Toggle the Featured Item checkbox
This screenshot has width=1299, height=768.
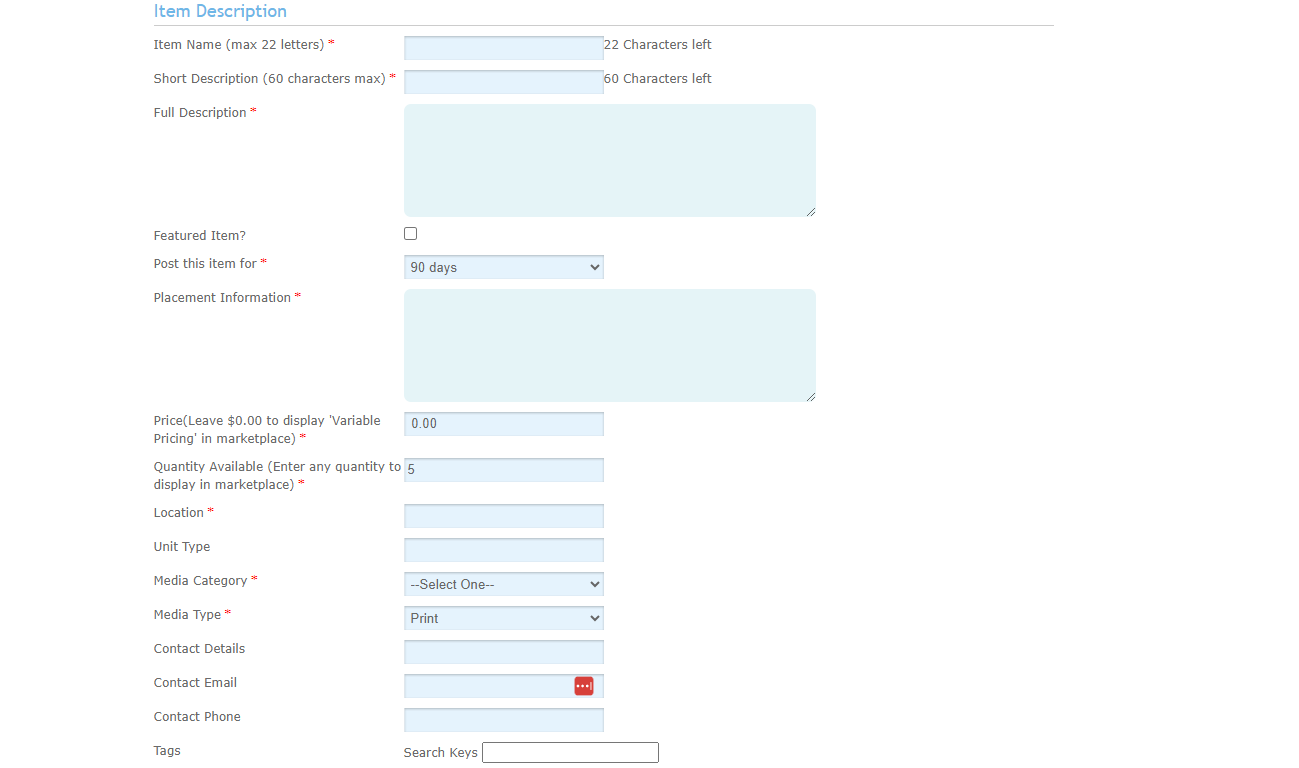410,234
